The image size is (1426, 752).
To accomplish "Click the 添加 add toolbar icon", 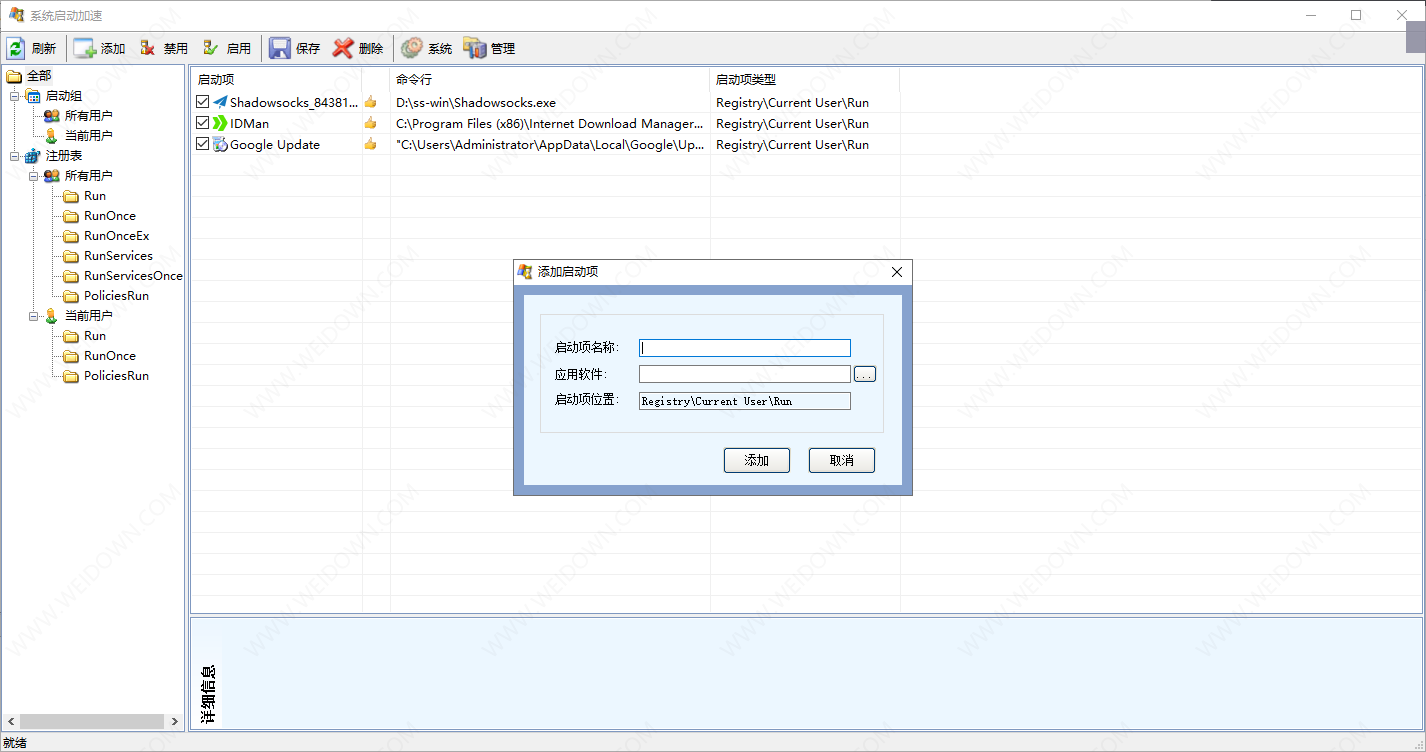I will [x=85, y=48].
